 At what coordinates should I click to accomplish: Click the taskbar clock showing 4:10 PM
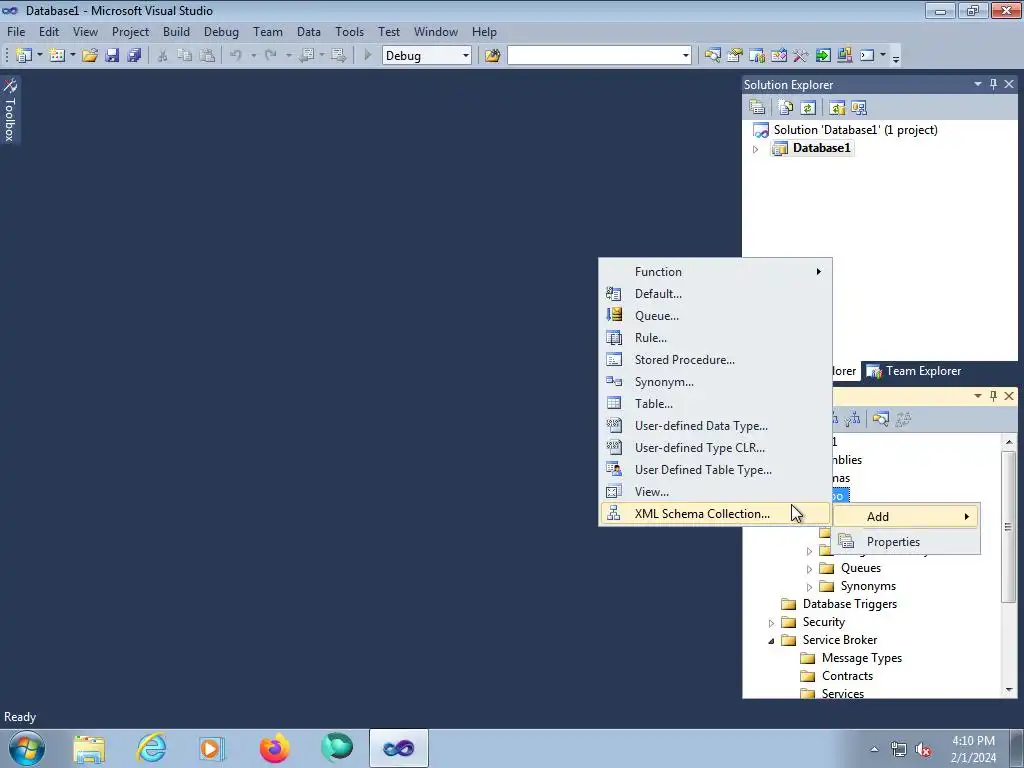[973, 749]
